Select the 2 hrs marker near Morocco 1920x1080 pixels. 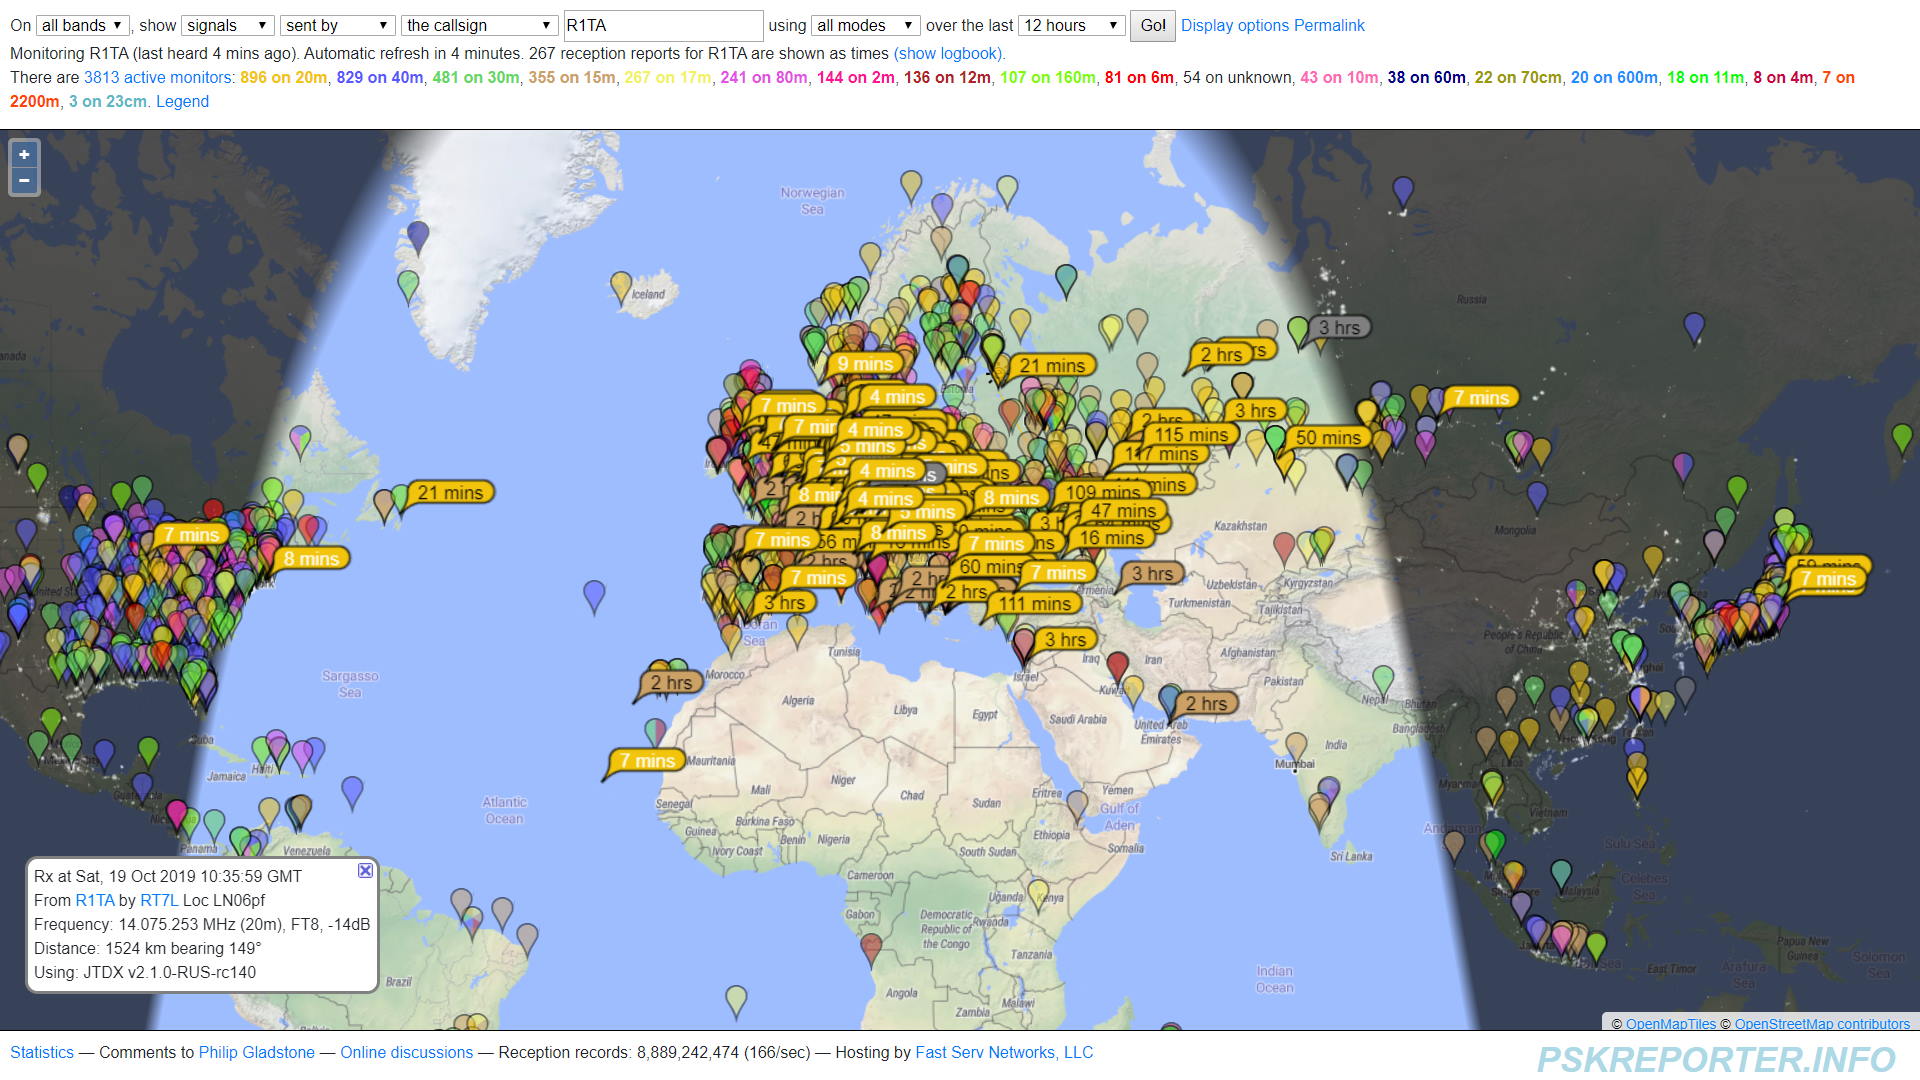point(671,683)
